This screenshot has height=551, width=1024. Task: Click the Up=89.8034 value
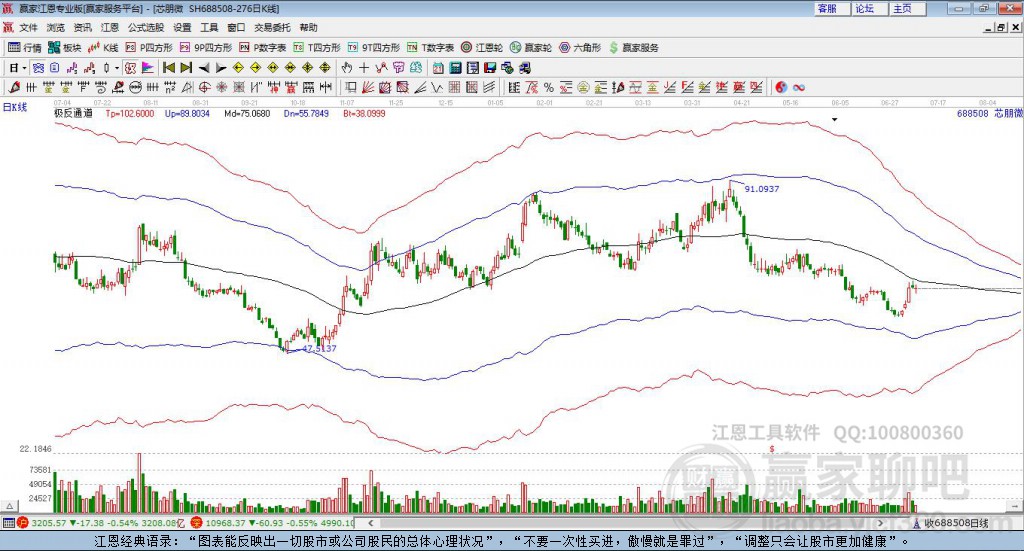pyautogui.click(x=187, y=114)
